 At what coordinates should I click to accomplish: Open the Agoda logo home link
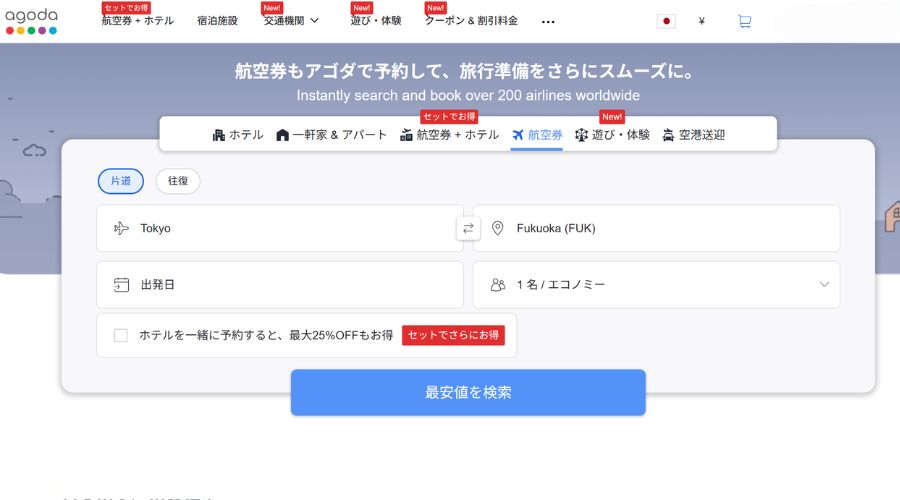(x=31, y=21)
